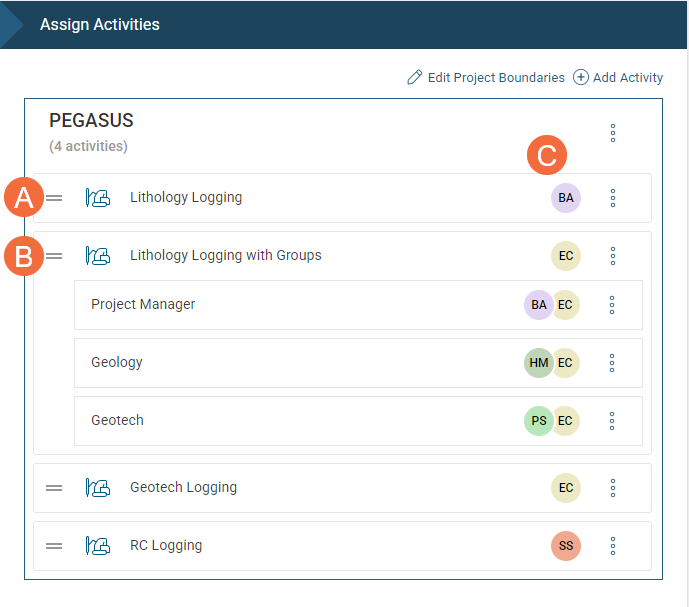The height and width of the screenshot is (607, 689).
Task: Open options menu for Lithology Logging
Action: pos(613,198)
